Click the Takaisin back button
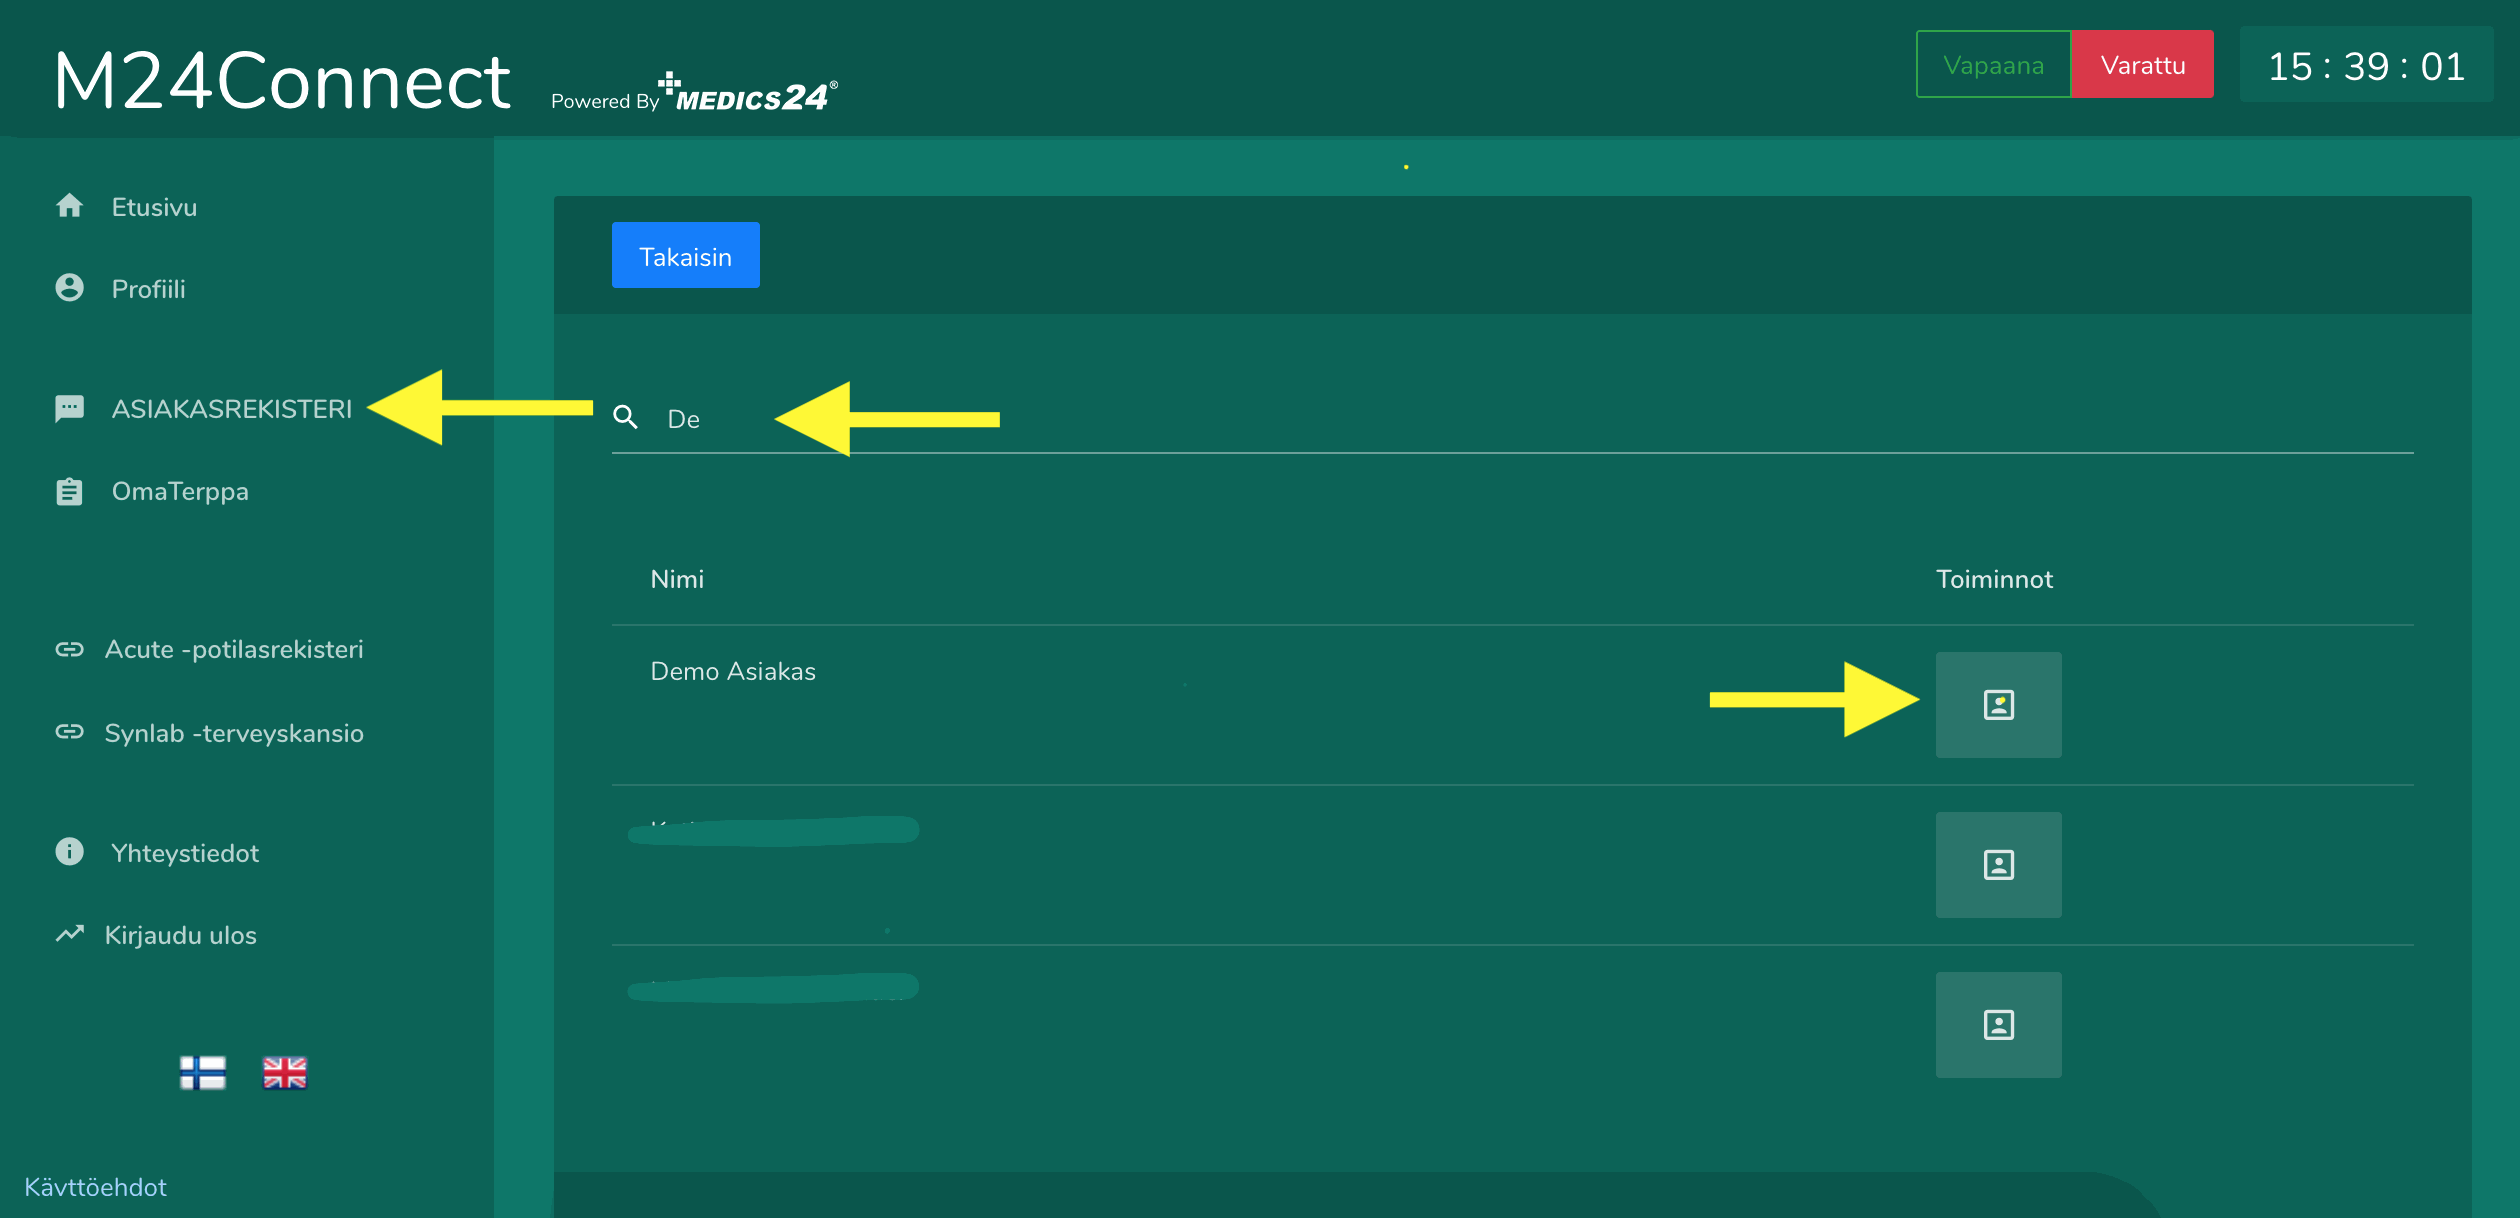The height and width of the screenshot is (1218, 2520). [x=686, y=256]
